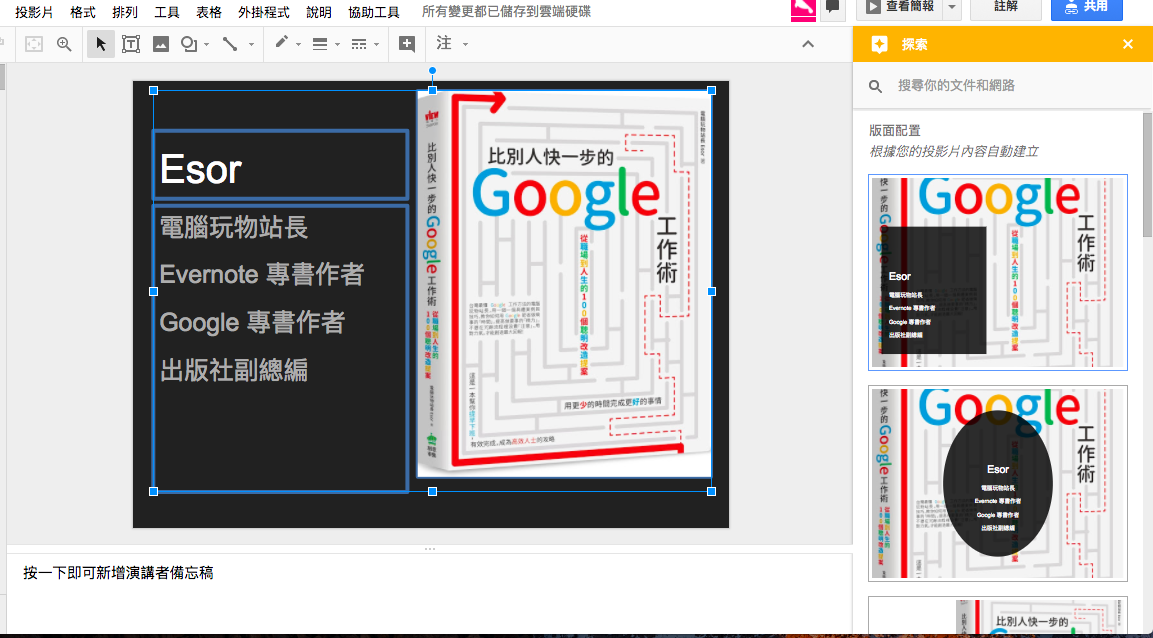The image size is (1153, 638).
Task: Open the 協助工具 menu
Action: (374, 12)
